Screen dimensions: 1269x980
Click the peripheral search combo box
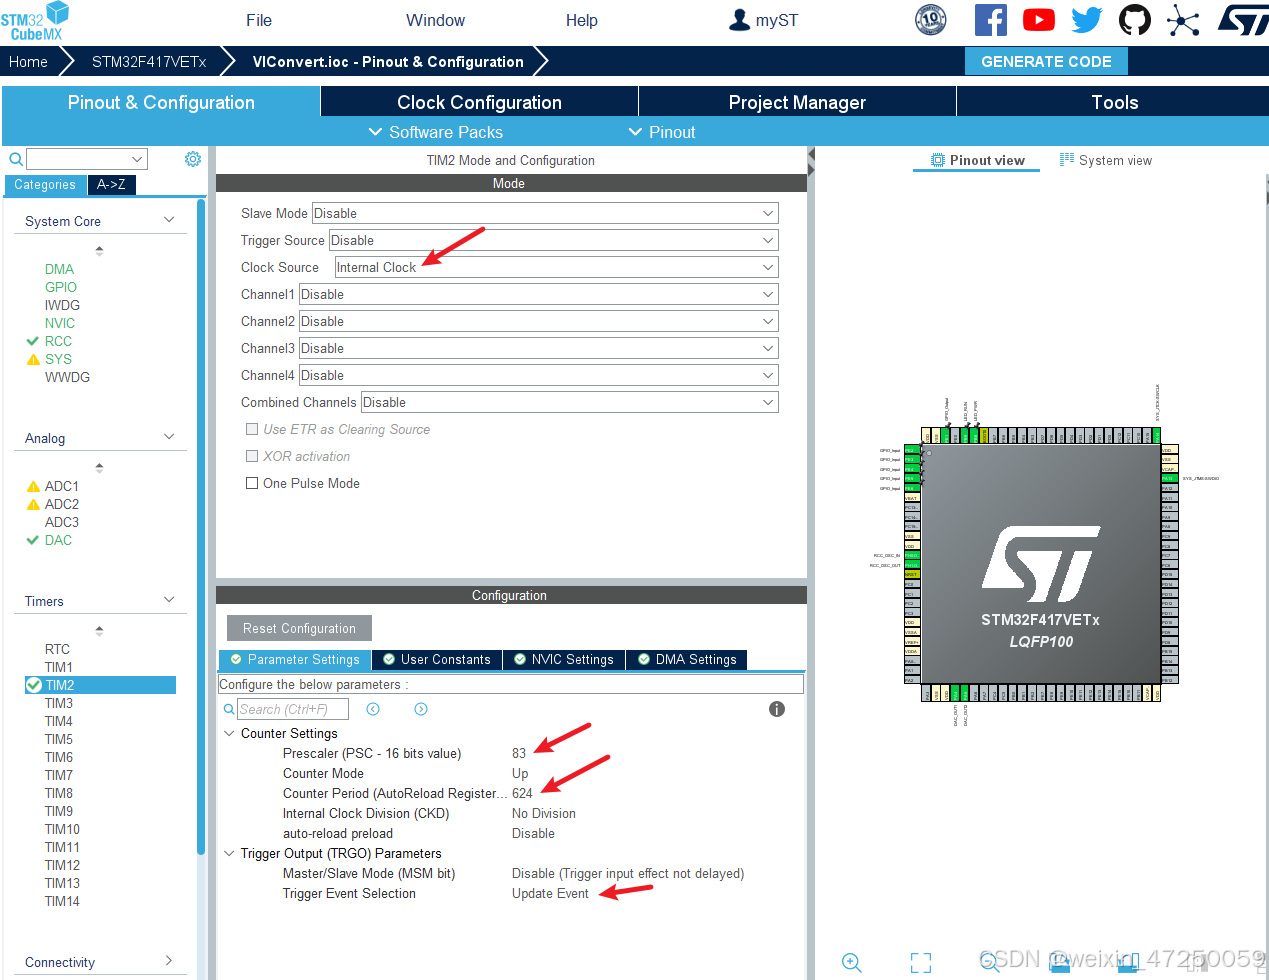click(87, 159)
